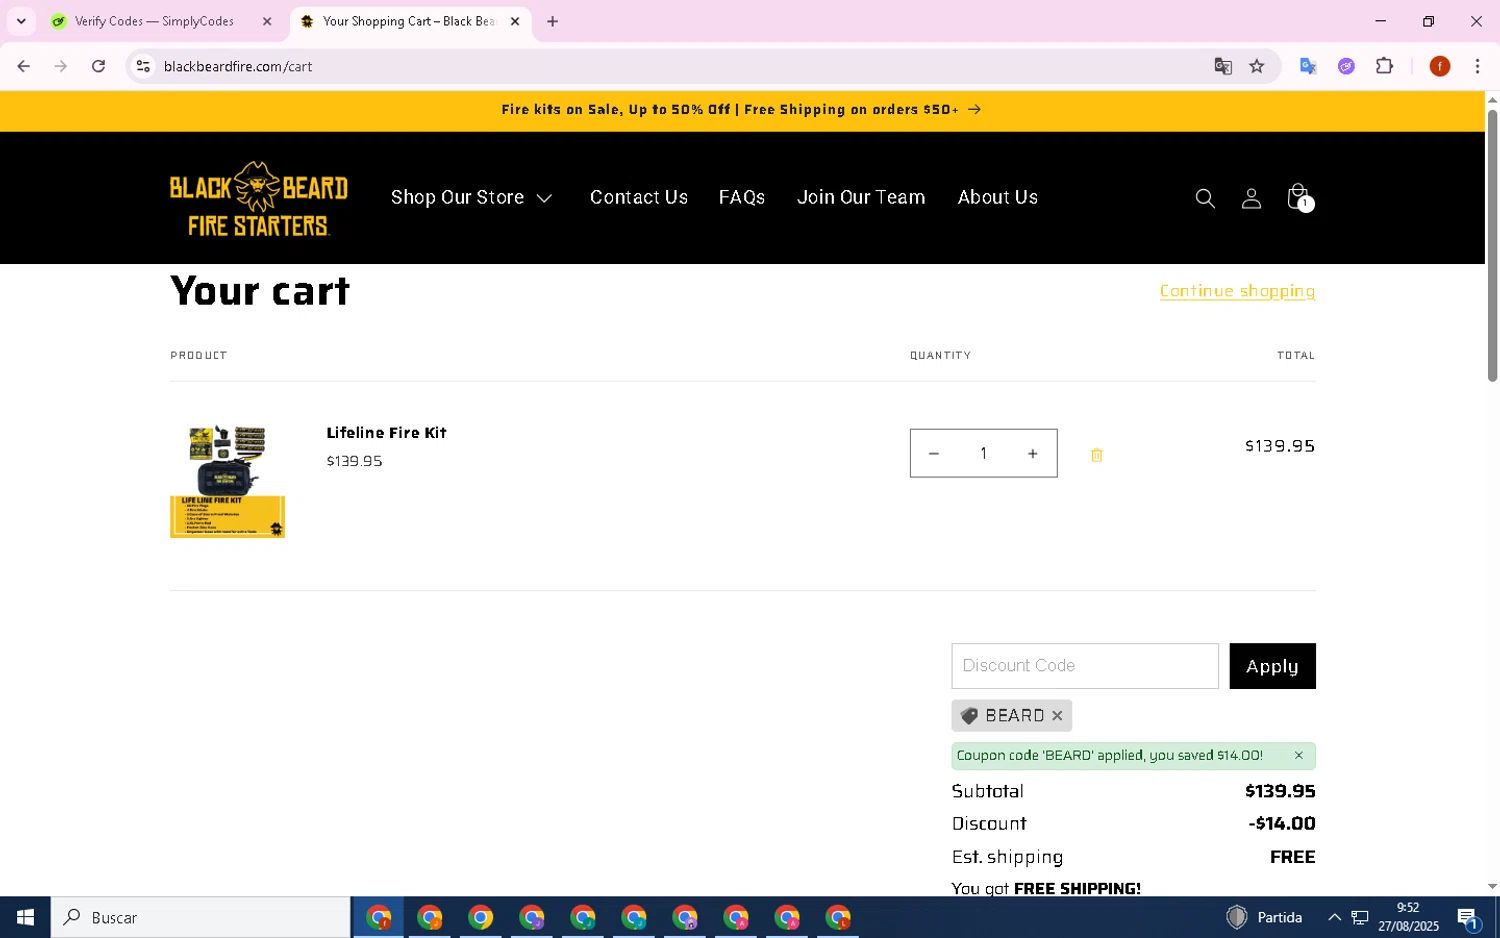The image size is (1500, 938).
Task: Open the browser extensions puzzle icon
Action: coord(1384,66)
